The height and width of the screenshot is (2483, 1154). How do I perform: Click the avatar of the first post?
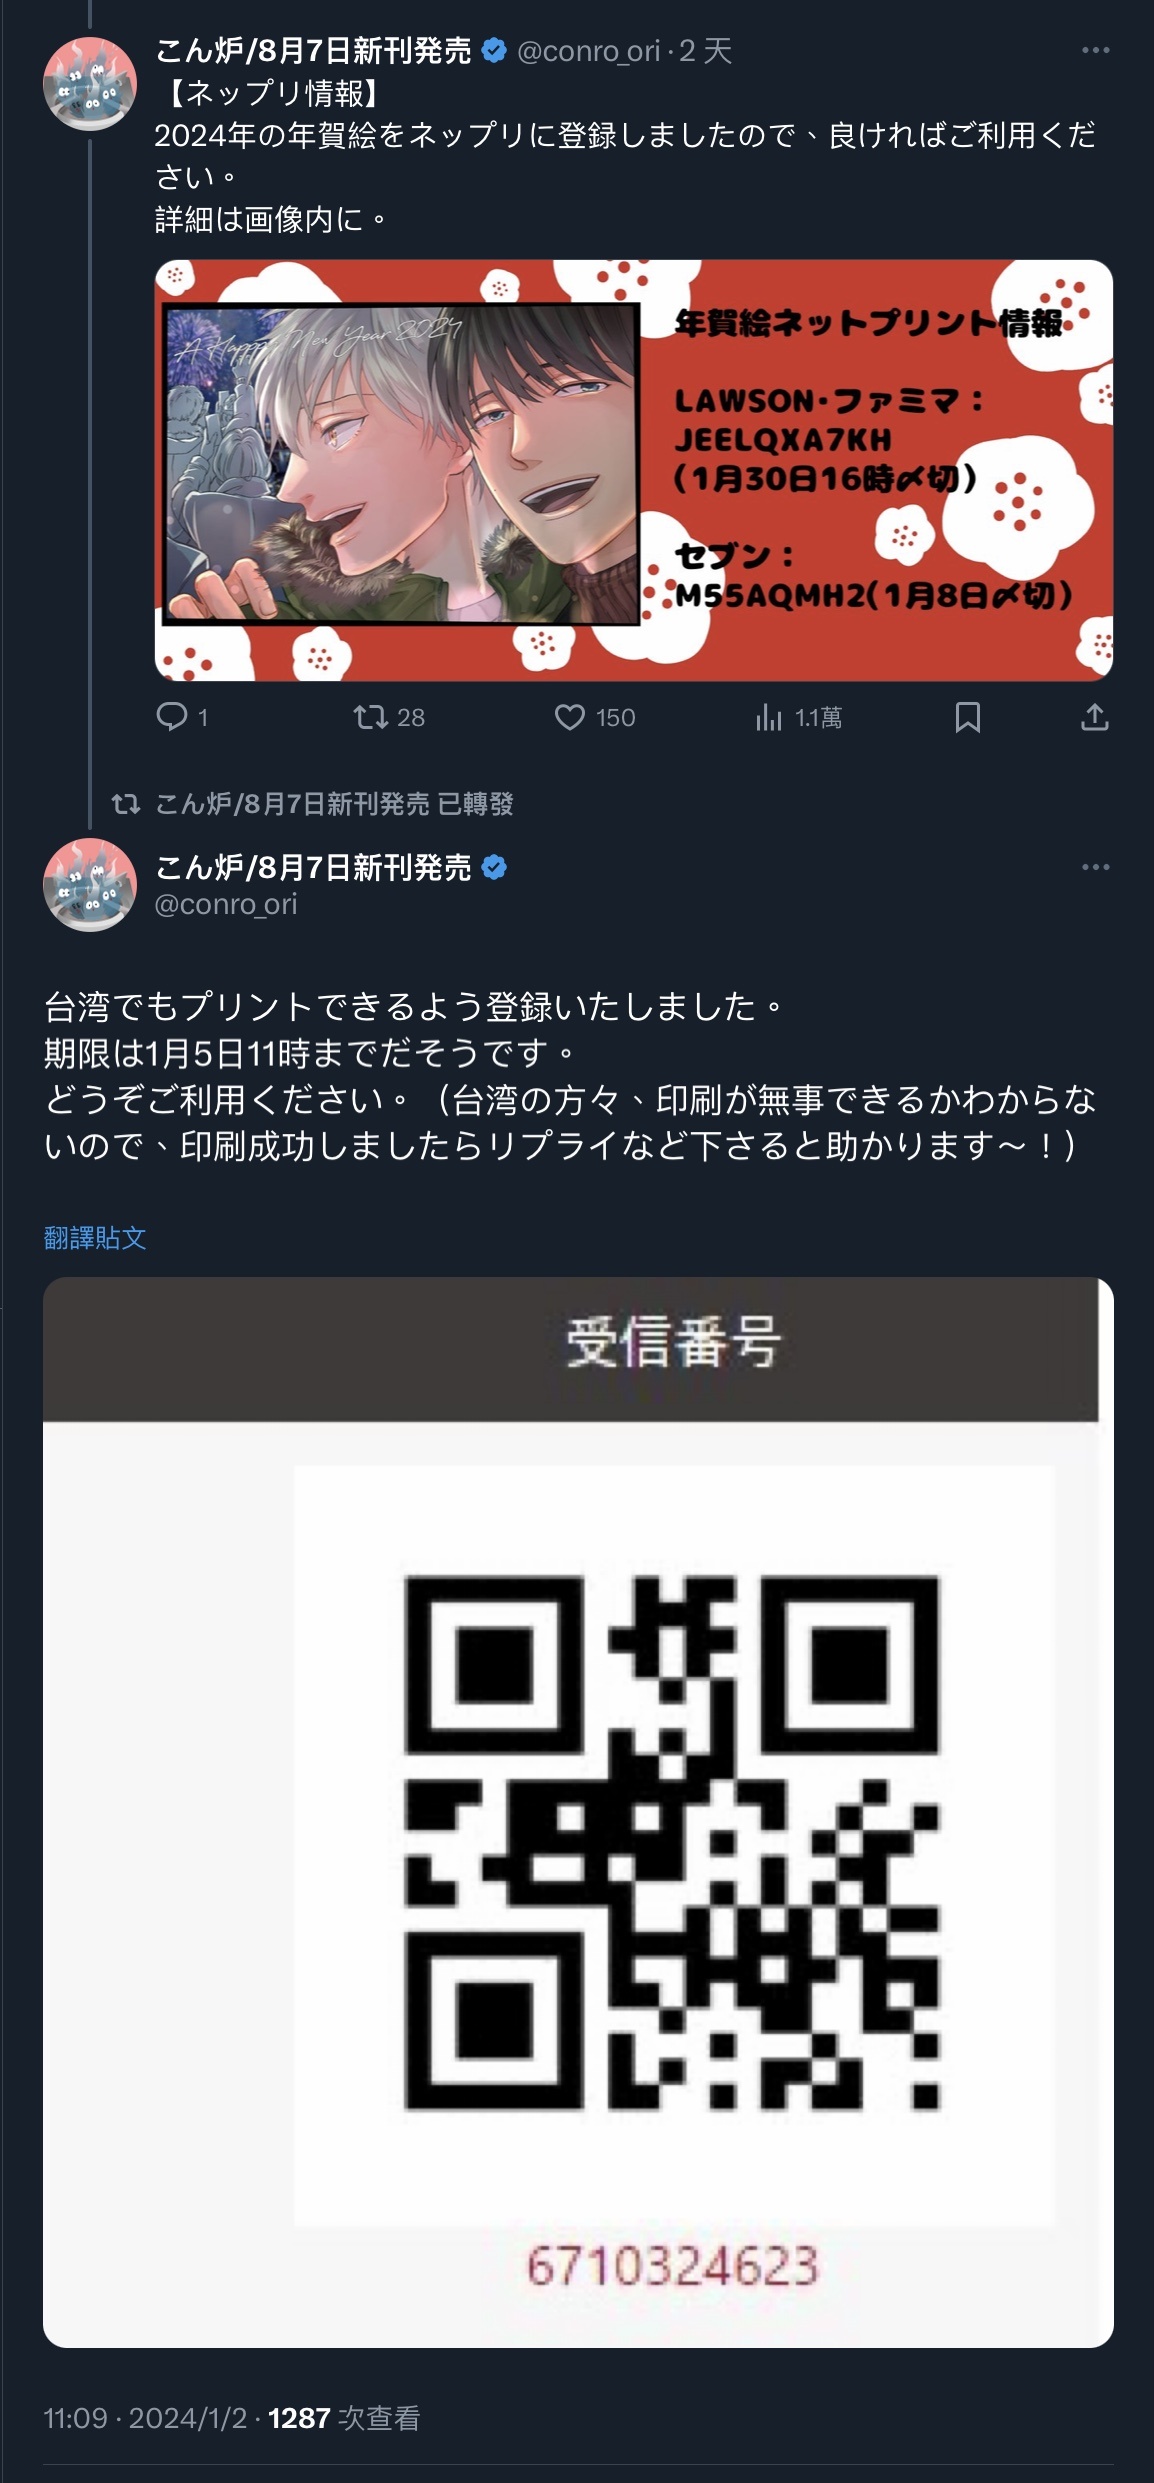click(x=90, y=84)
